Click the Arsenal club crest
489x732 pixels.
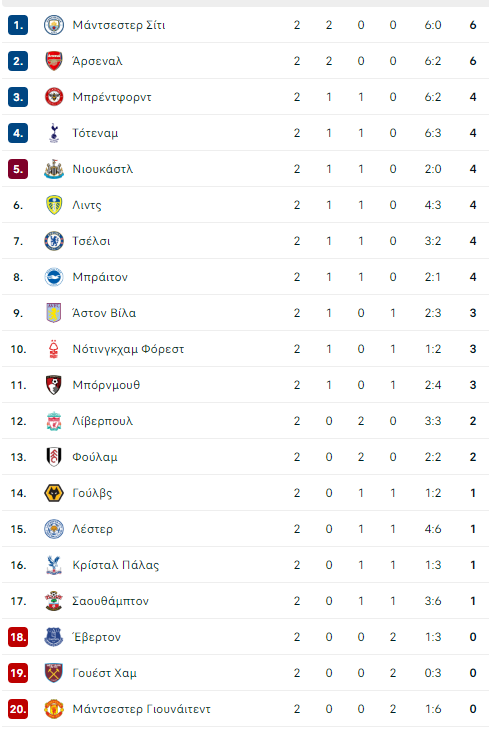54,61
